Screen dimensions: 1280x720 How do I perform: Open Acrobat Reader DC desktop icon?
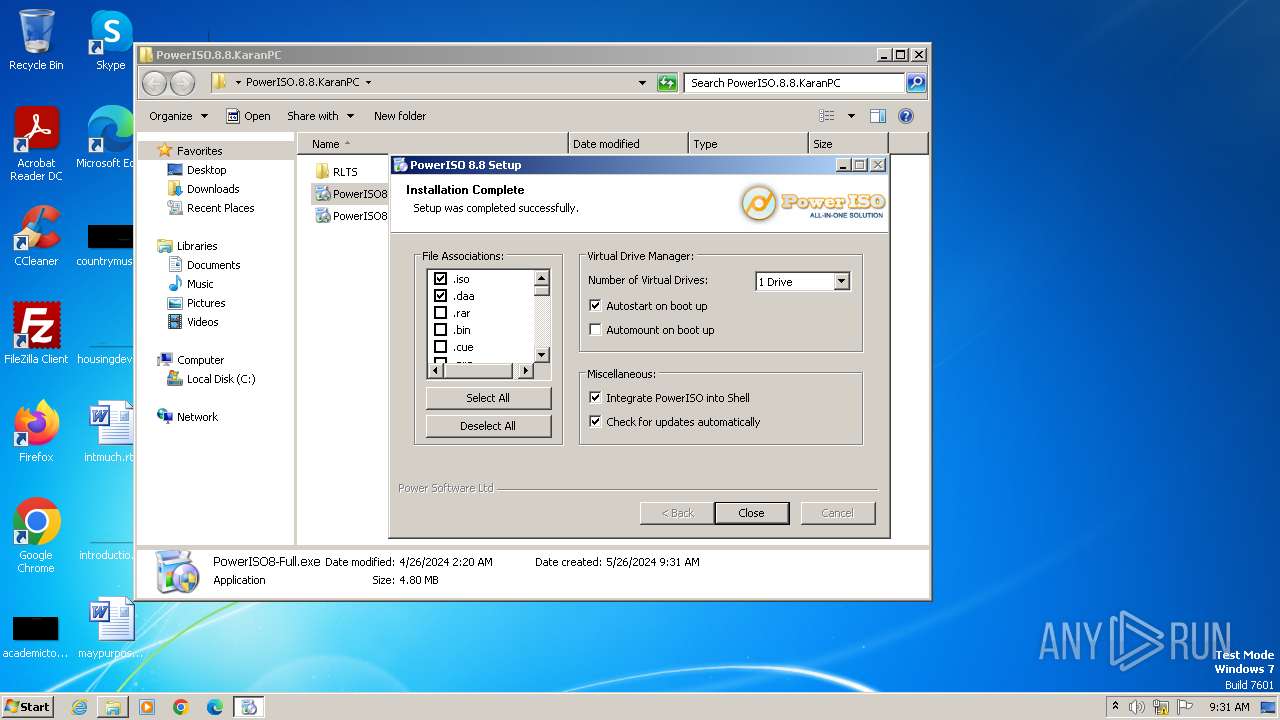pos(36,144)
